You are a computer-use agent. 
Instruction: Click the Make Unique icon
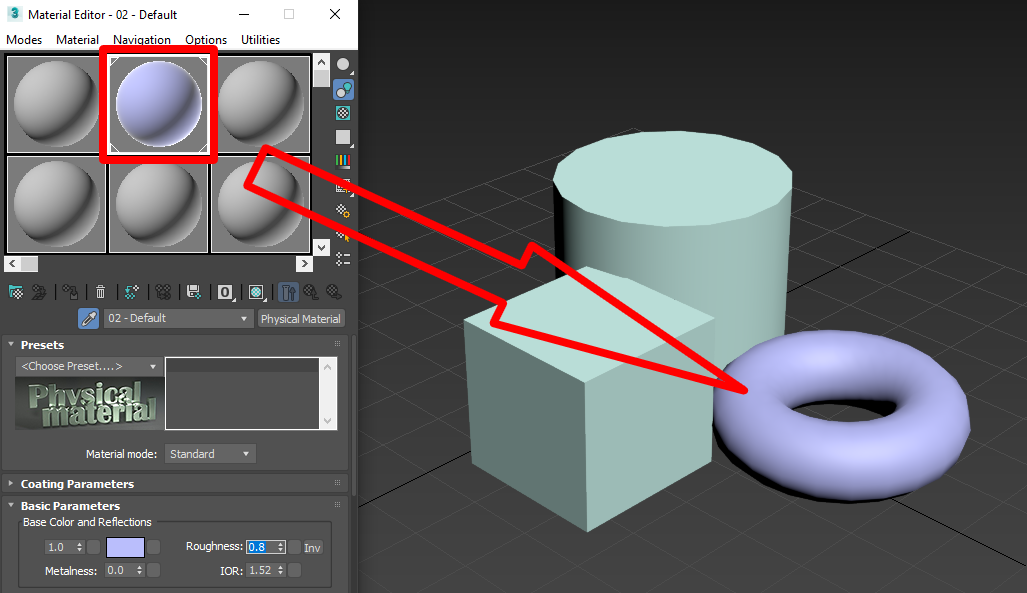pos(163,292)
